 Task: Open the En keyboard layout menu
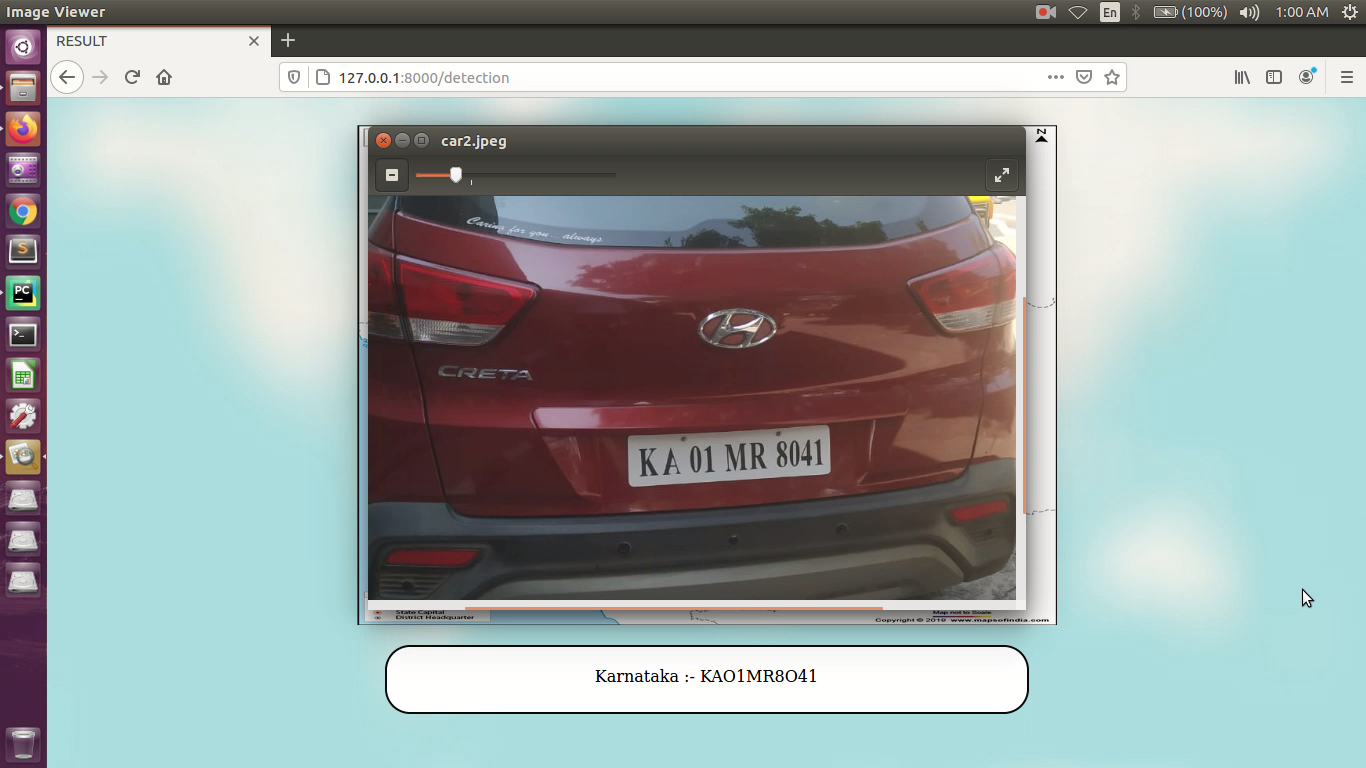click(x=1110, y=12)
